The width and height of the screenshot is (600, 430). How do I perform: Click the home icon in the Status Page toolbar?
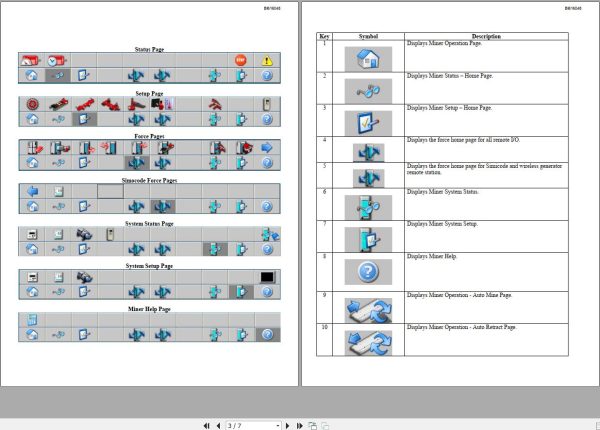(x=32, y=75)
